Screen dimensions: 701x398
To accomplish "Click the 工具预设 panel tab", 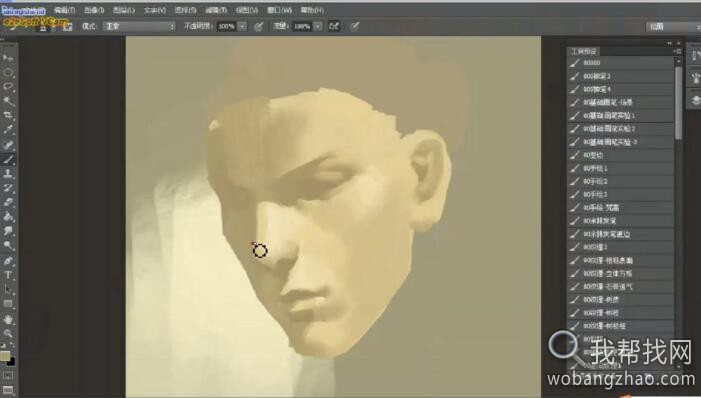I will click(x=584, y=51).
